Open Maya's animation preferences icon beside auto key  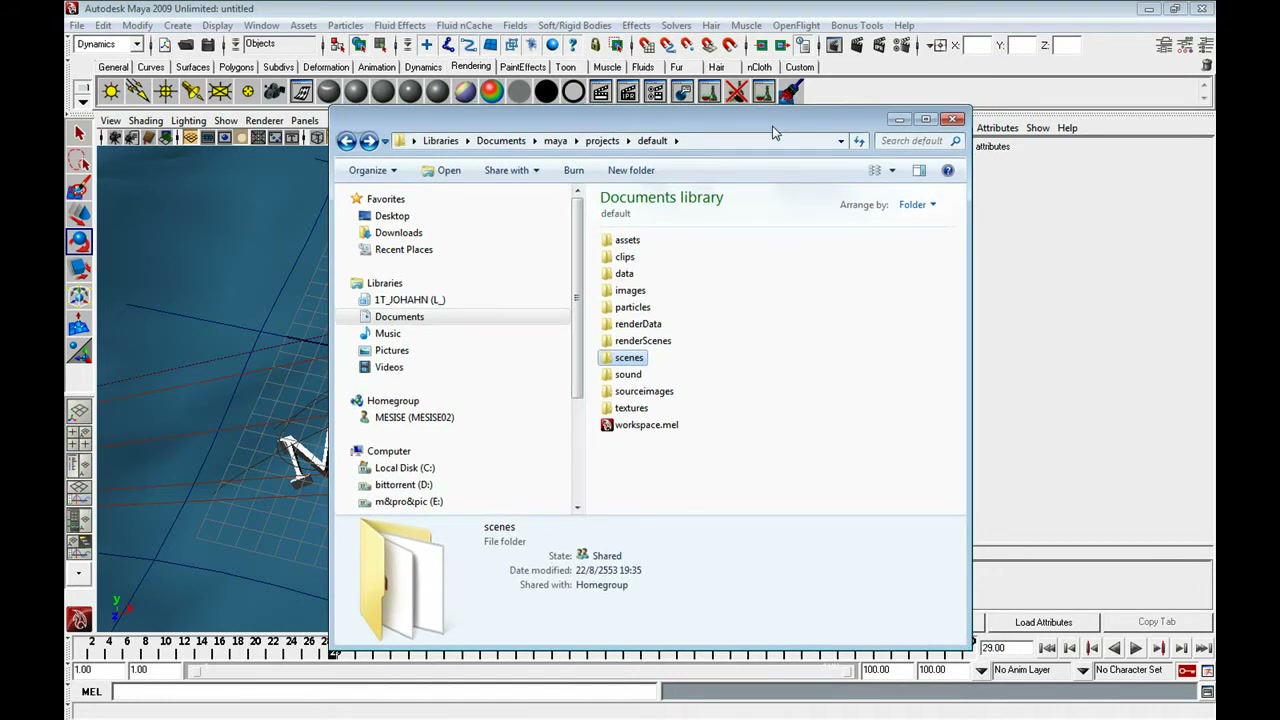(1208, 670)
